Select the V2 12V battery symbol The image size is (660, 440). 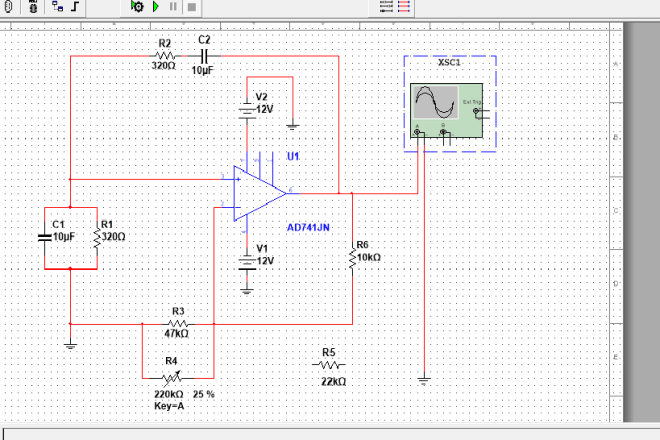coord(247,110)
